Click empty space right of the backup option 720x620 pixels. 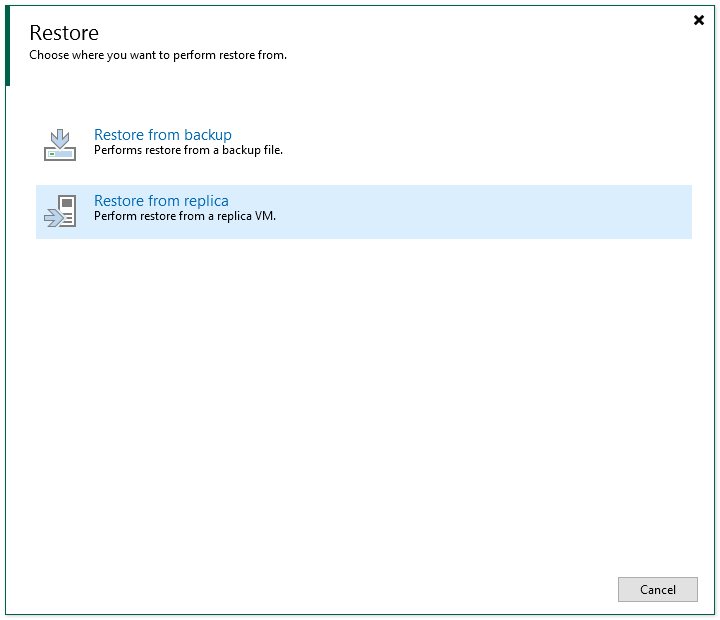click(480, 144)
